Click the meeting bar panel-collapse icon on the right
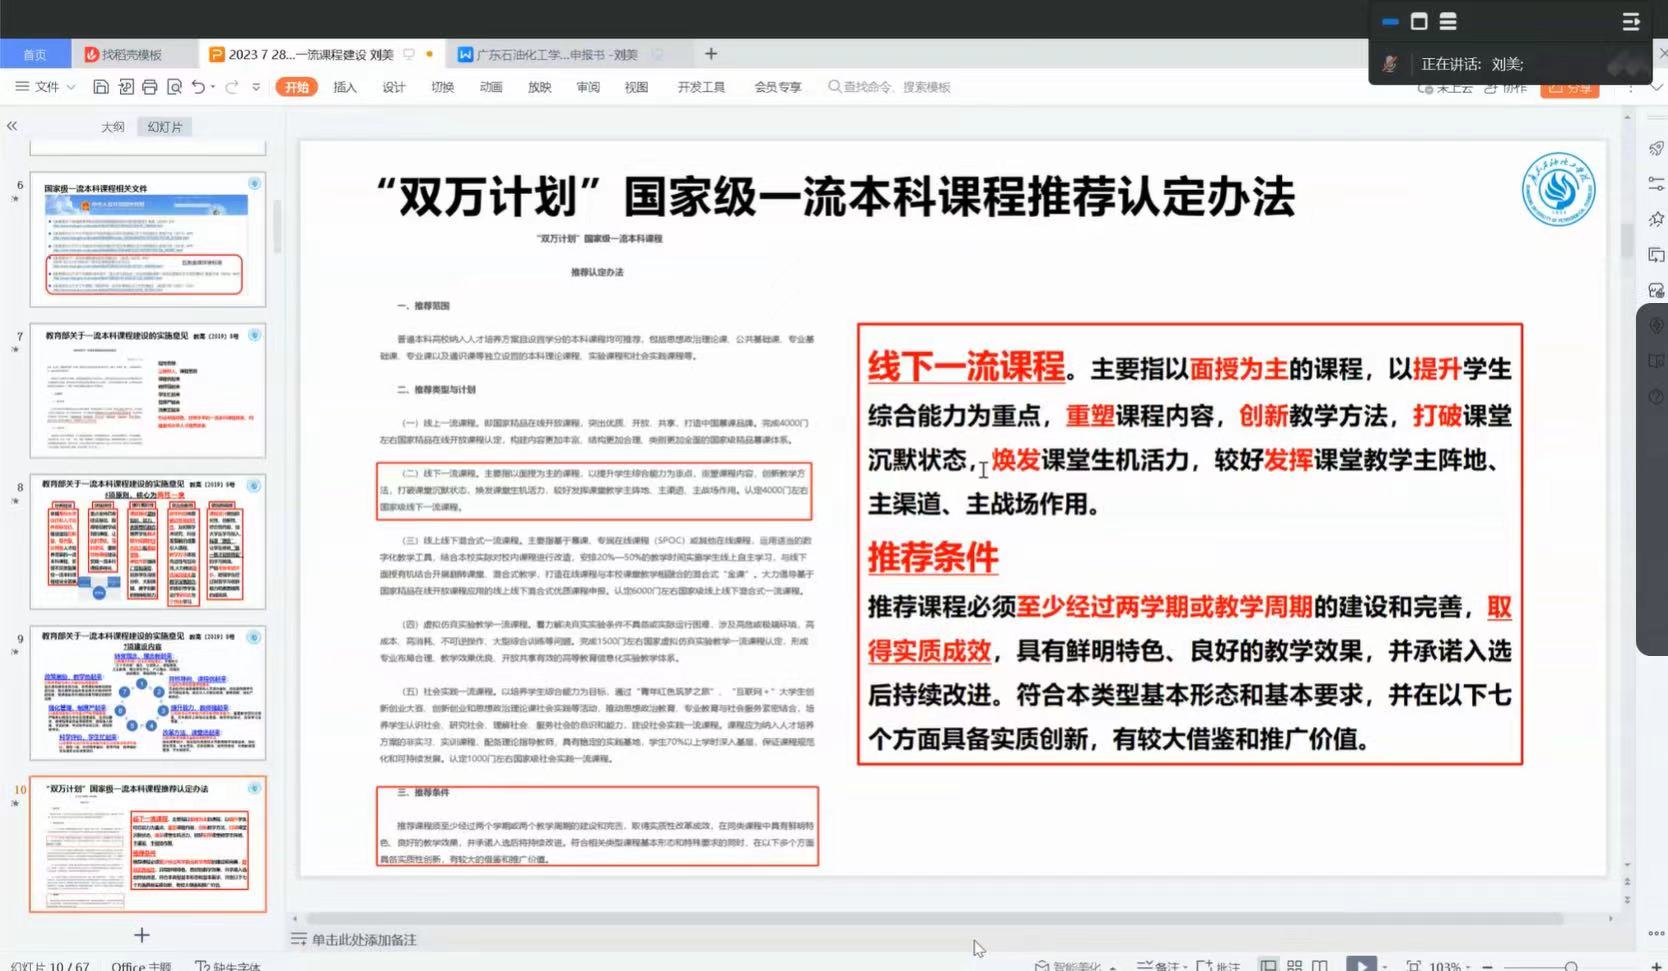 coord(1631,21)
